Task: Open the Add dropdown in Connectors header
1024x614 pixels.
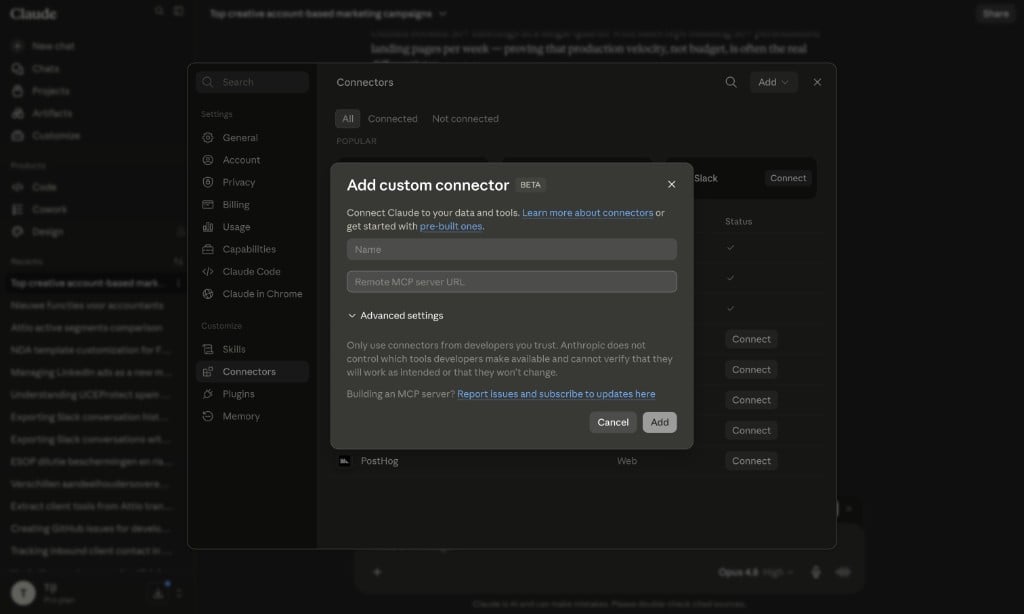Action: click(x=773, y=82)
